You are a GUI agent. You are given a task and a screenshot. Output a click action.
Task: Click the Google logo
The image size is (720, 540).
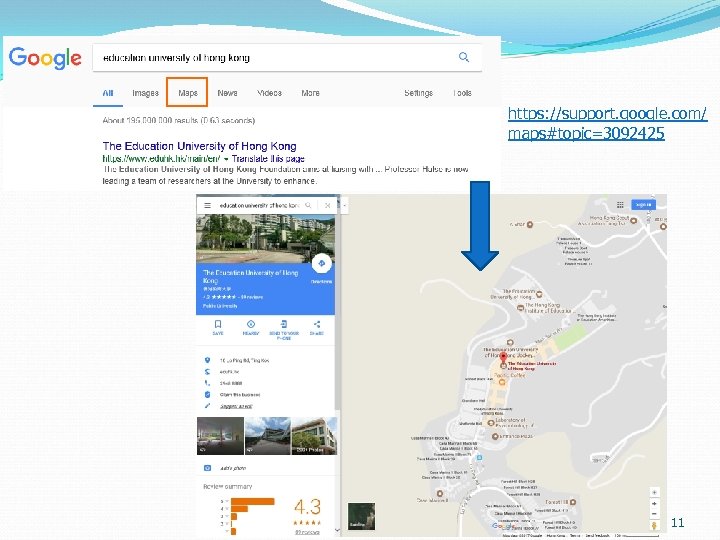click(45, 58)
